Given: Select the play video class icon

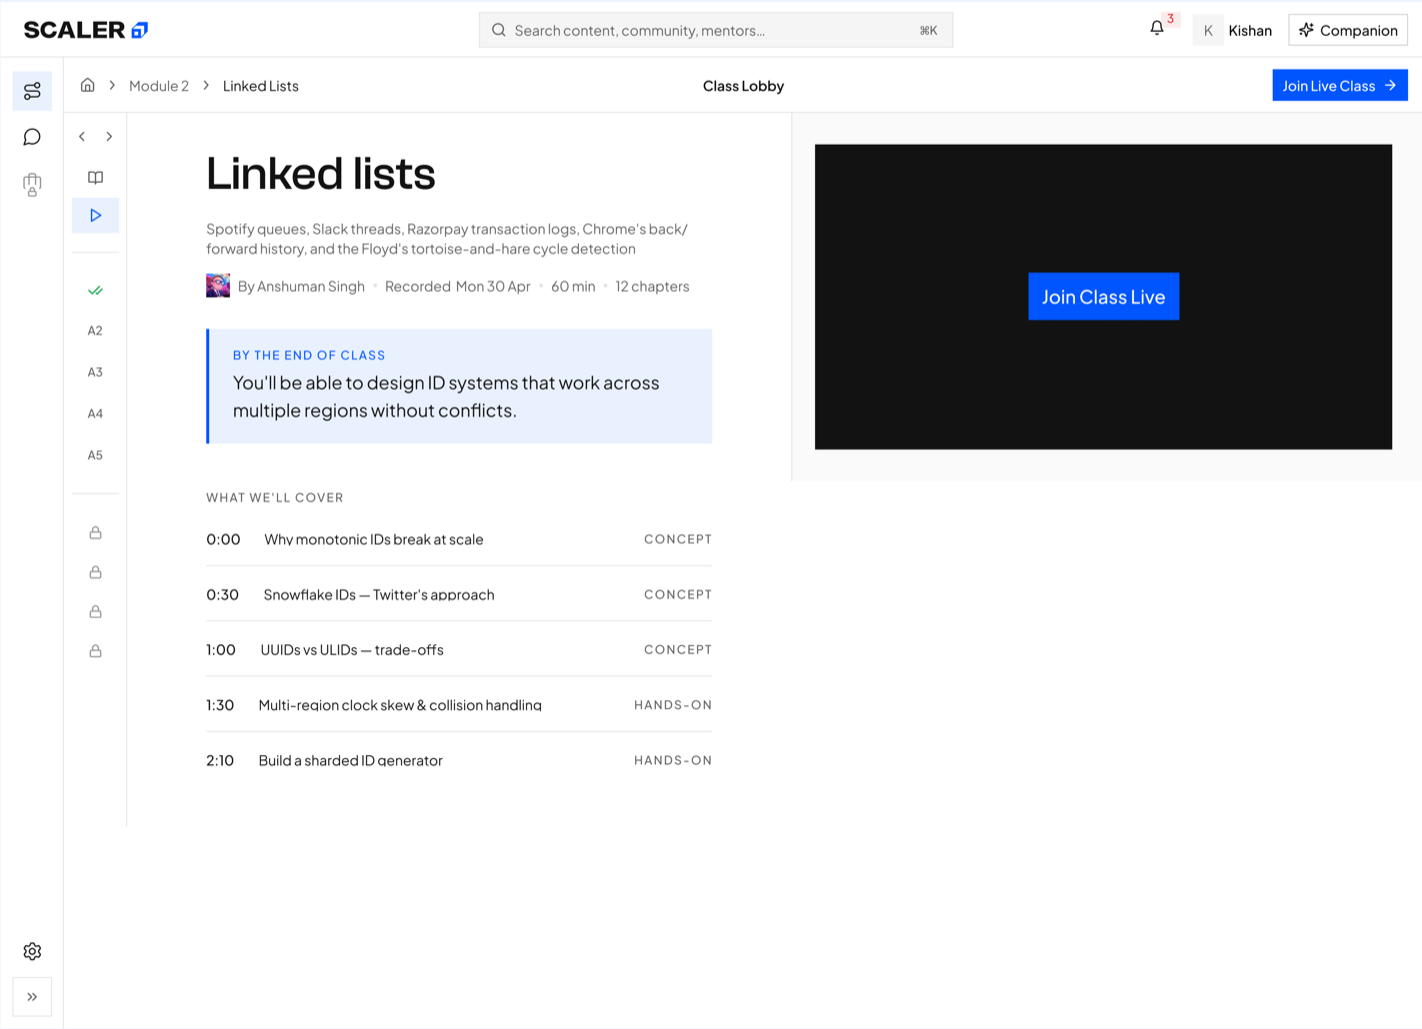Looking at the screenshot, I should [x=95, y=215].
